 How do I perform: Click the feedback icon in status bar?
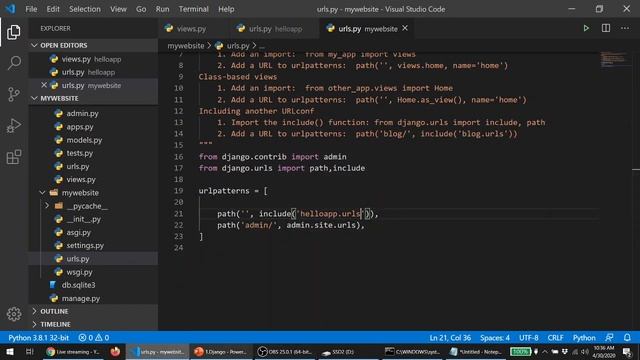coord(609,338)
